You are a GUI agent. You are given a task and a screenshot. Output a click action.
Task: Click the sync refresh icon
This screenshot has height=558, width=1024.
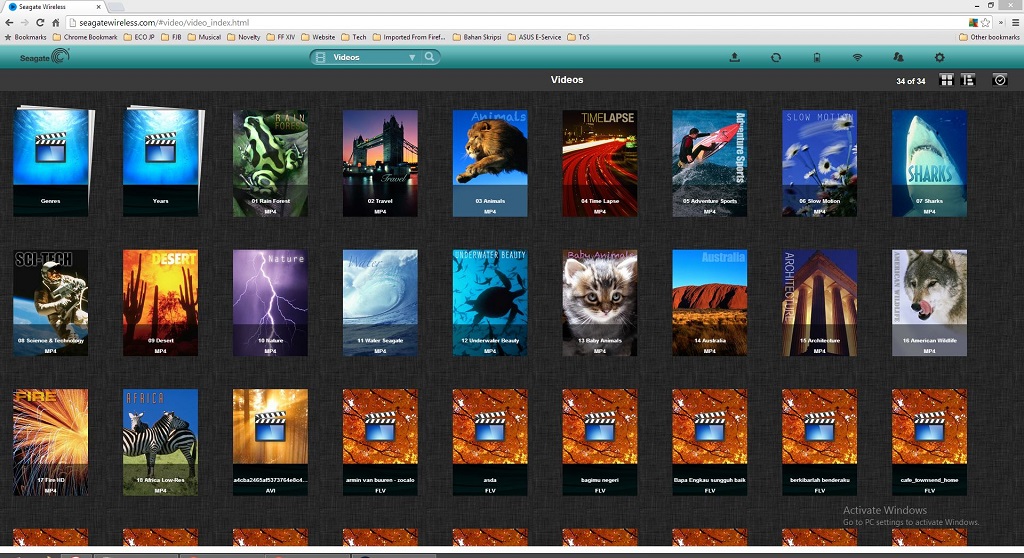click(x=776, y=58)
